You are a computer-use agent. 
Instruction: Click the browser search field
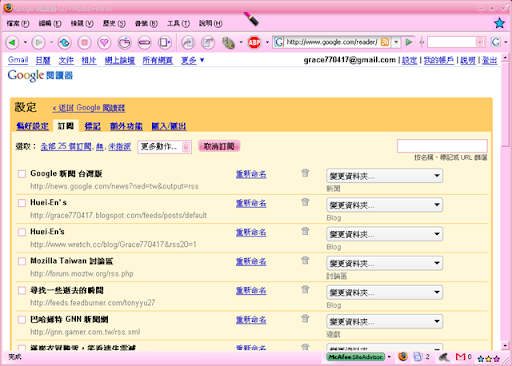(x=452, y=42)
